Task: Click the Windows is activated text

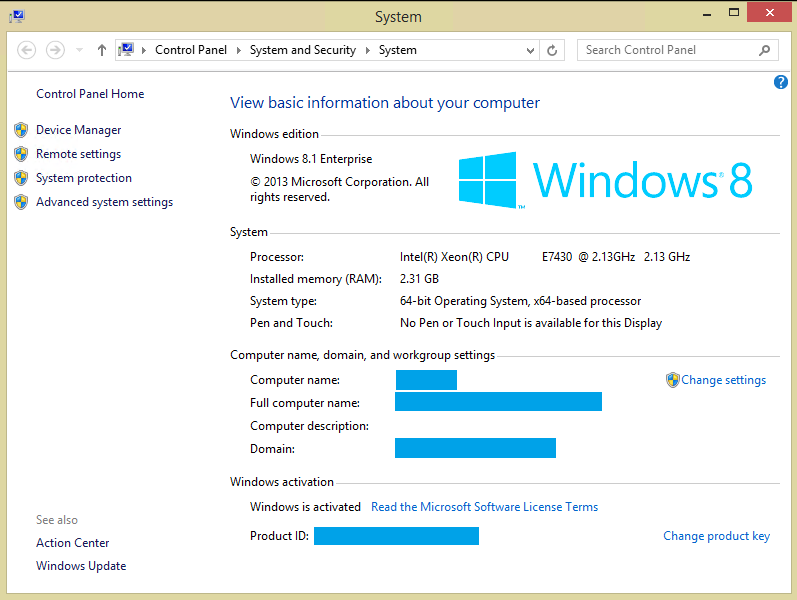Action: (x=305, y=507)
